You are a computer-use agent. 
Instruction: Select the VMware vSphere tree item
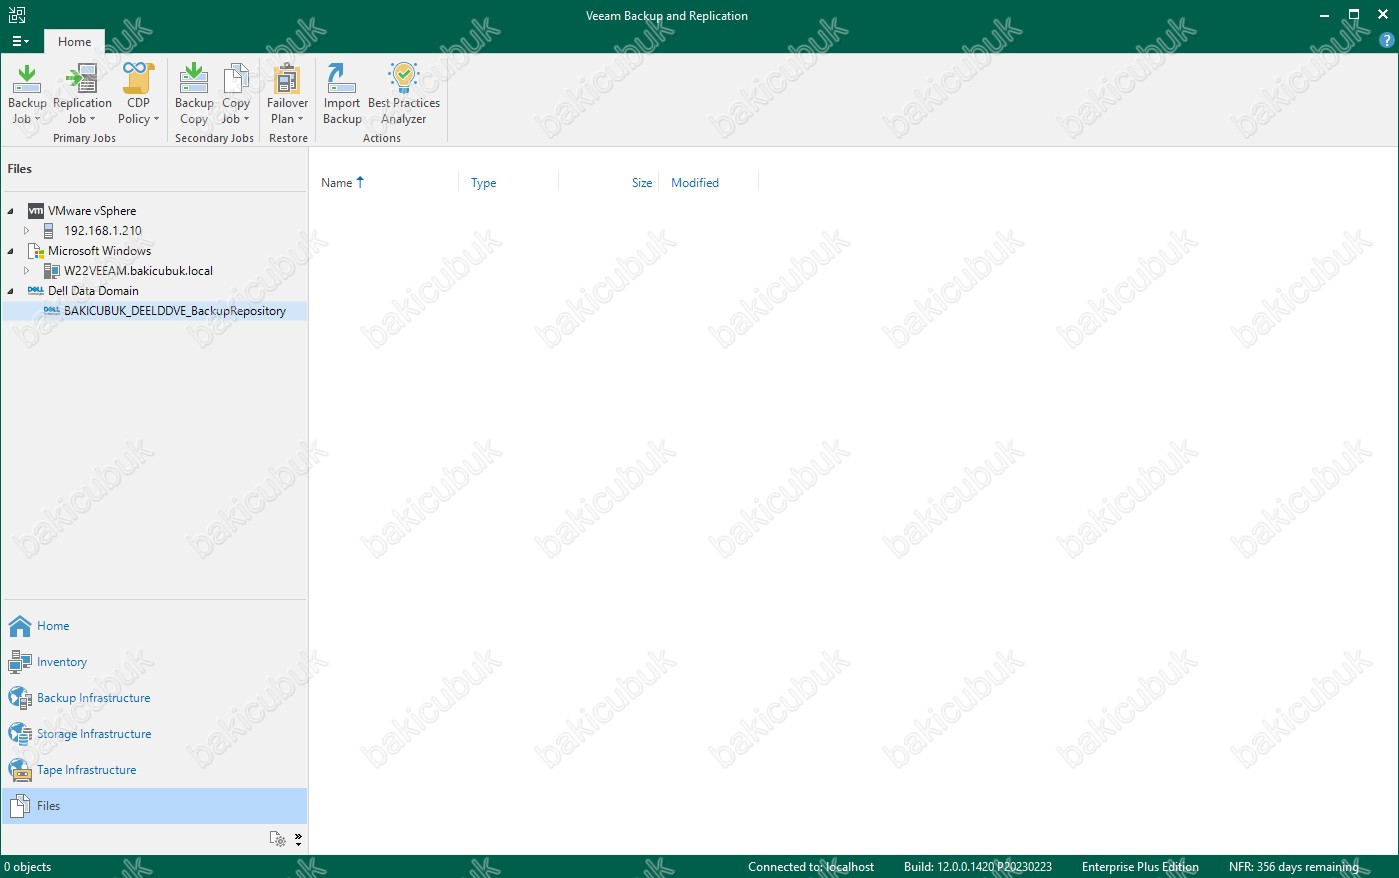(x=92, y=211)
